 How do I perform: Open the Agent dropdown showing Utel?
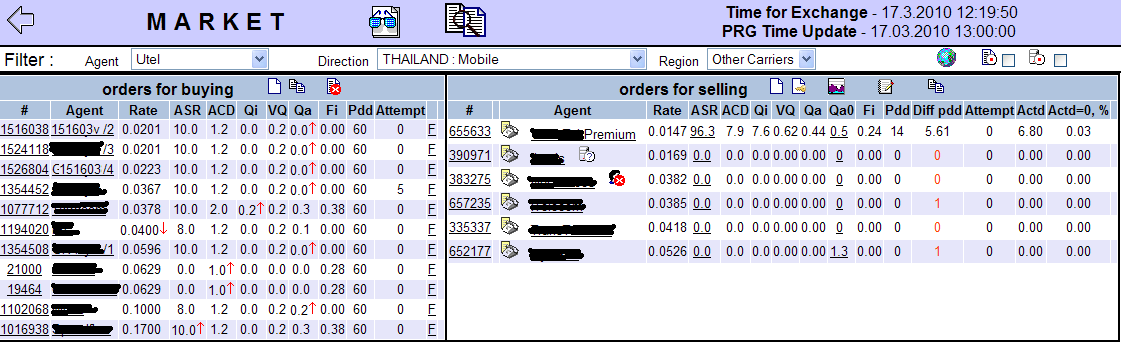[199, 59]
